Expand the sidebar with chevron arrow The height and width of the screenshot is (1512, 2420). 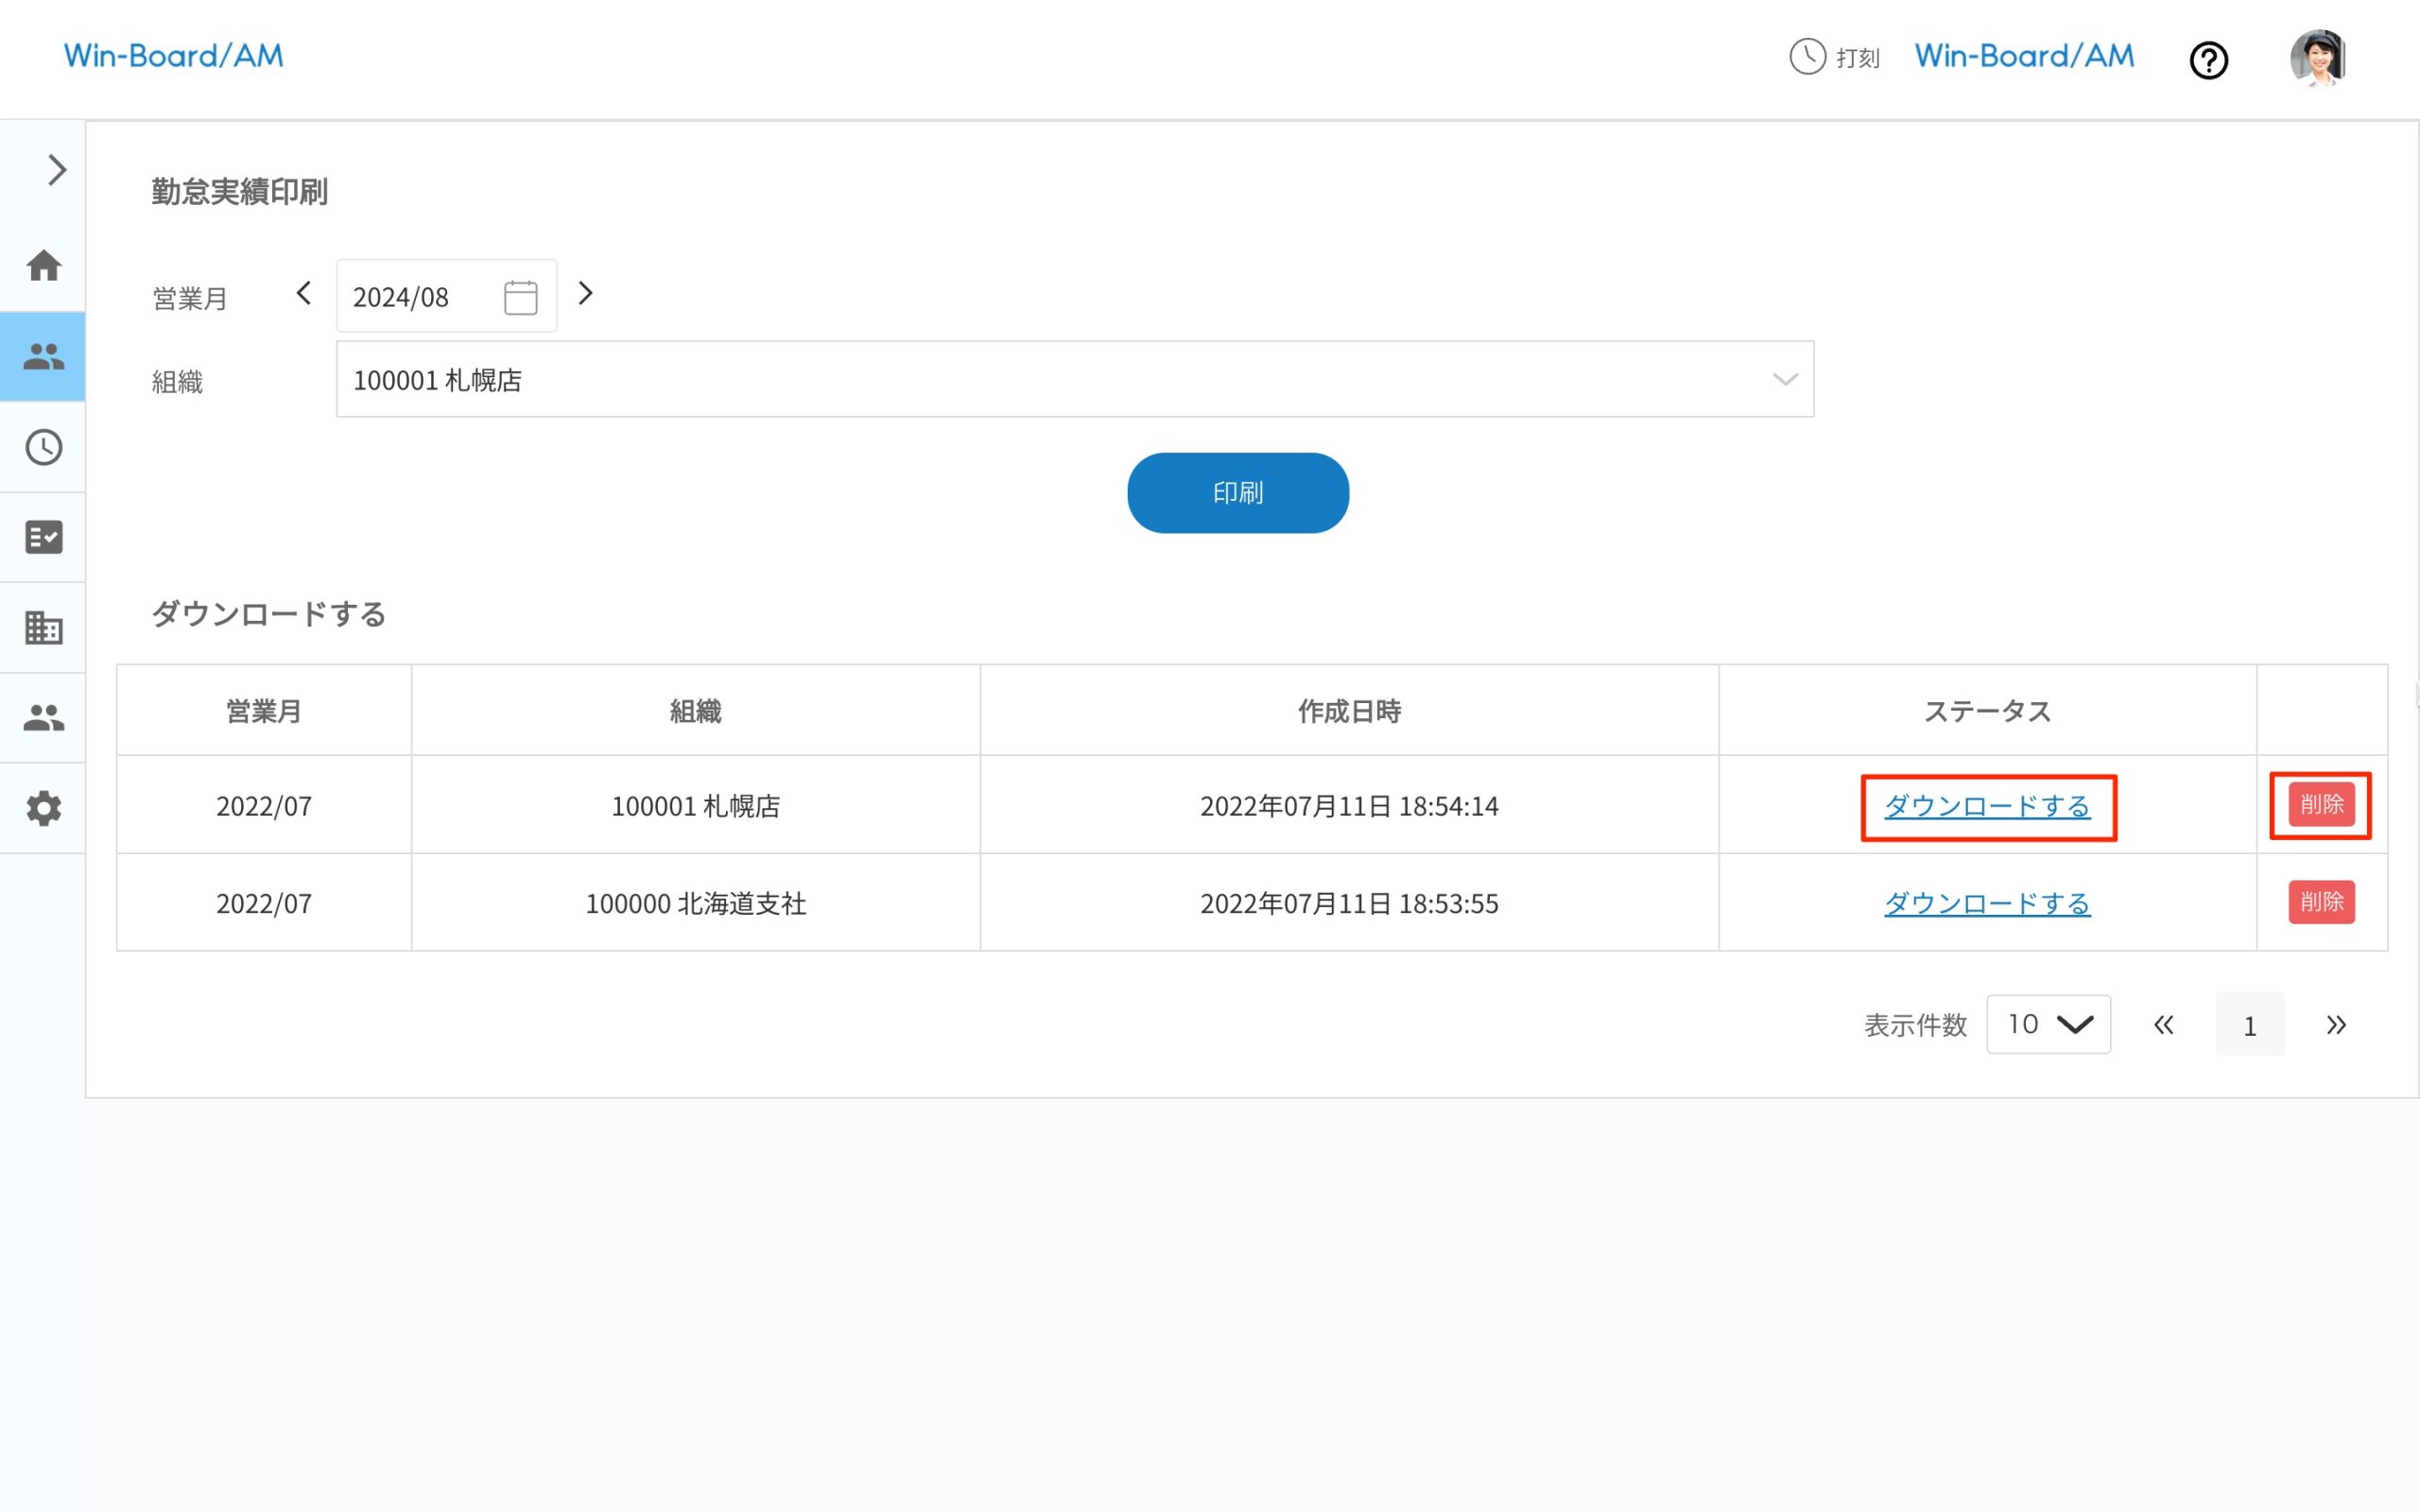coord(56,170)
